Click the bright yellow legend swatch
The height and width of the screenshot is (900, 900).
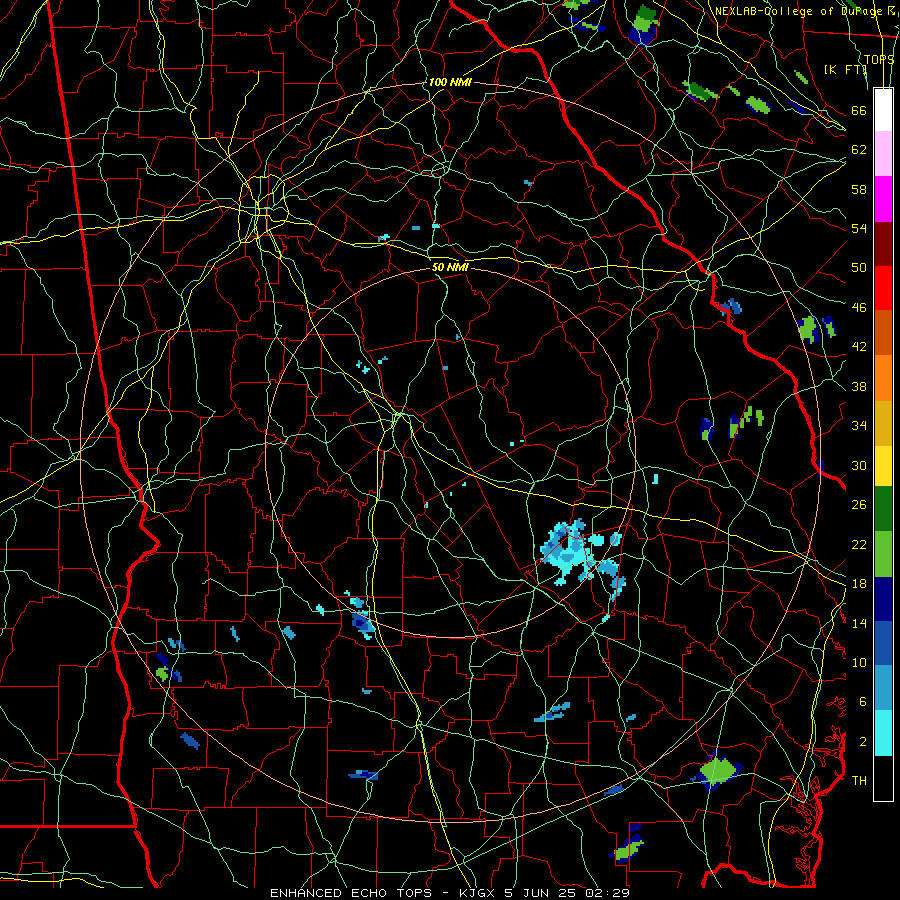883,465
